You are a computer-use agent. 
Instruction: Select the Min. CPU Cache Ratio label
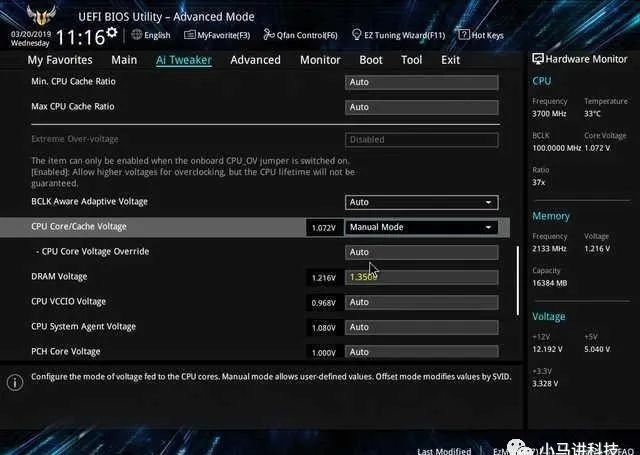73,81
